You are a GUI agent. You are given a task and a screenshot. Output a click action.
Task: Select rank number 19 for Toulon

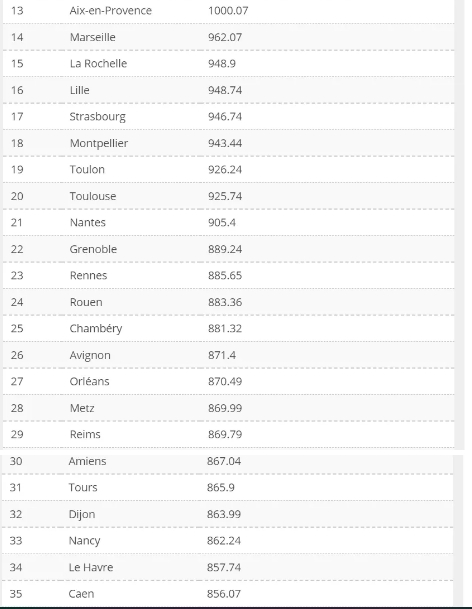point(17,170)
